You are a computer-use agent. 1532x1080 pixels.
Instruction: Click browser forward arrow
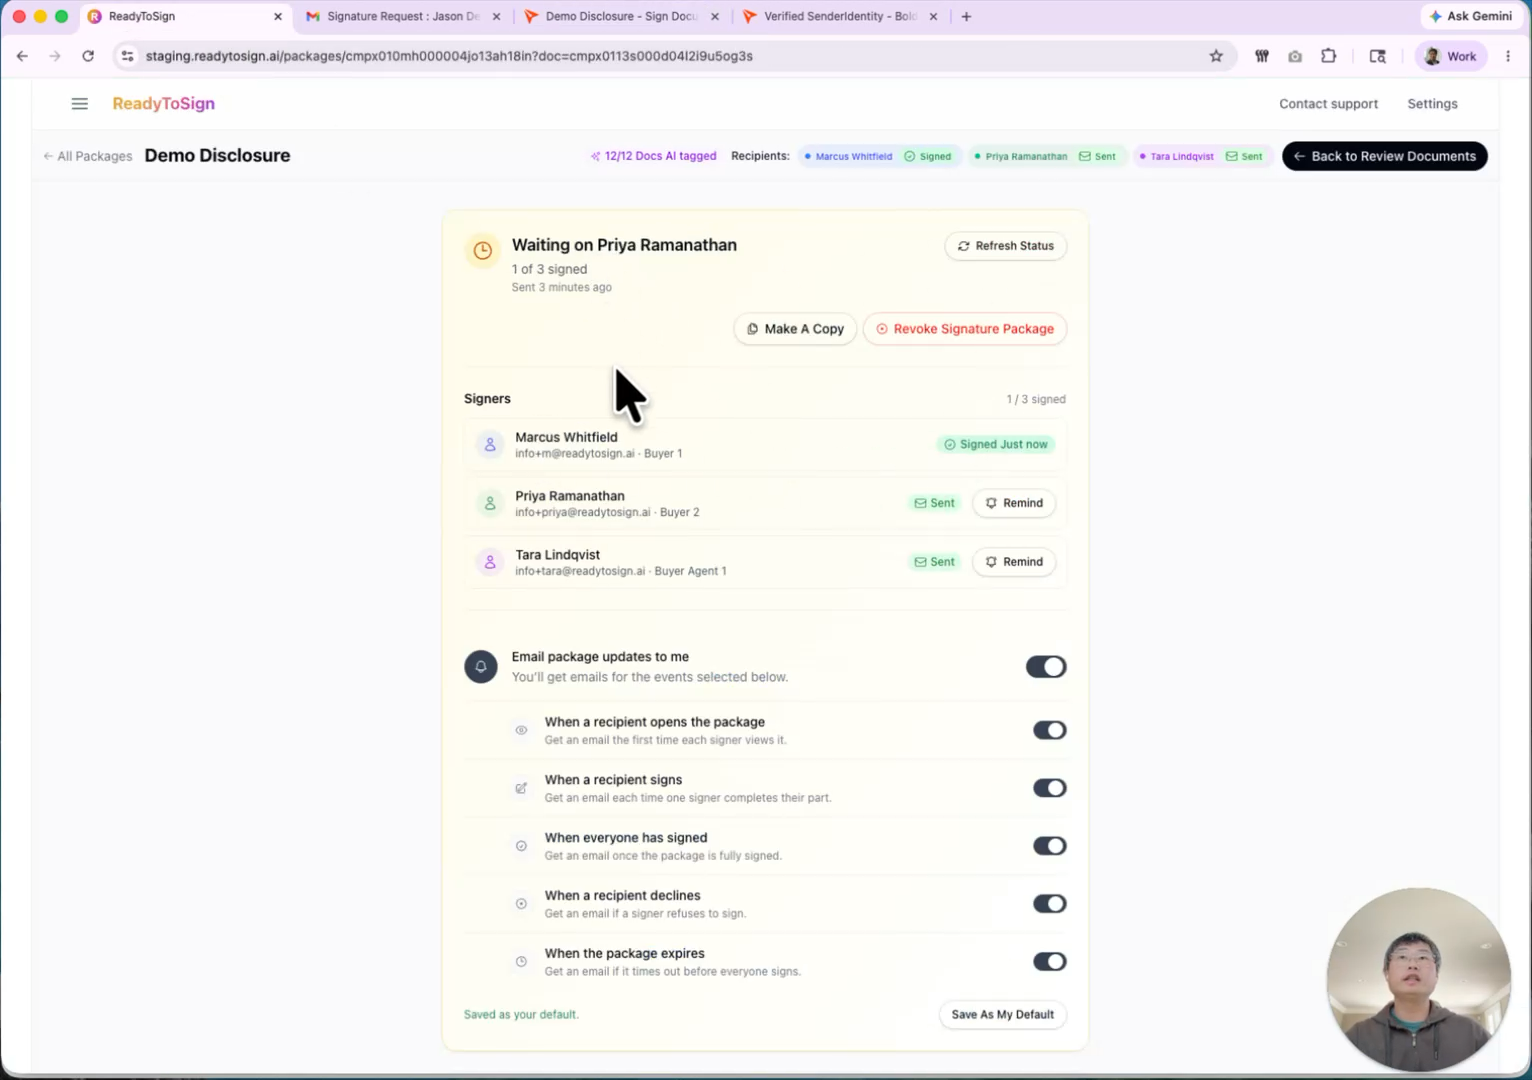click(x=55, y=56)
